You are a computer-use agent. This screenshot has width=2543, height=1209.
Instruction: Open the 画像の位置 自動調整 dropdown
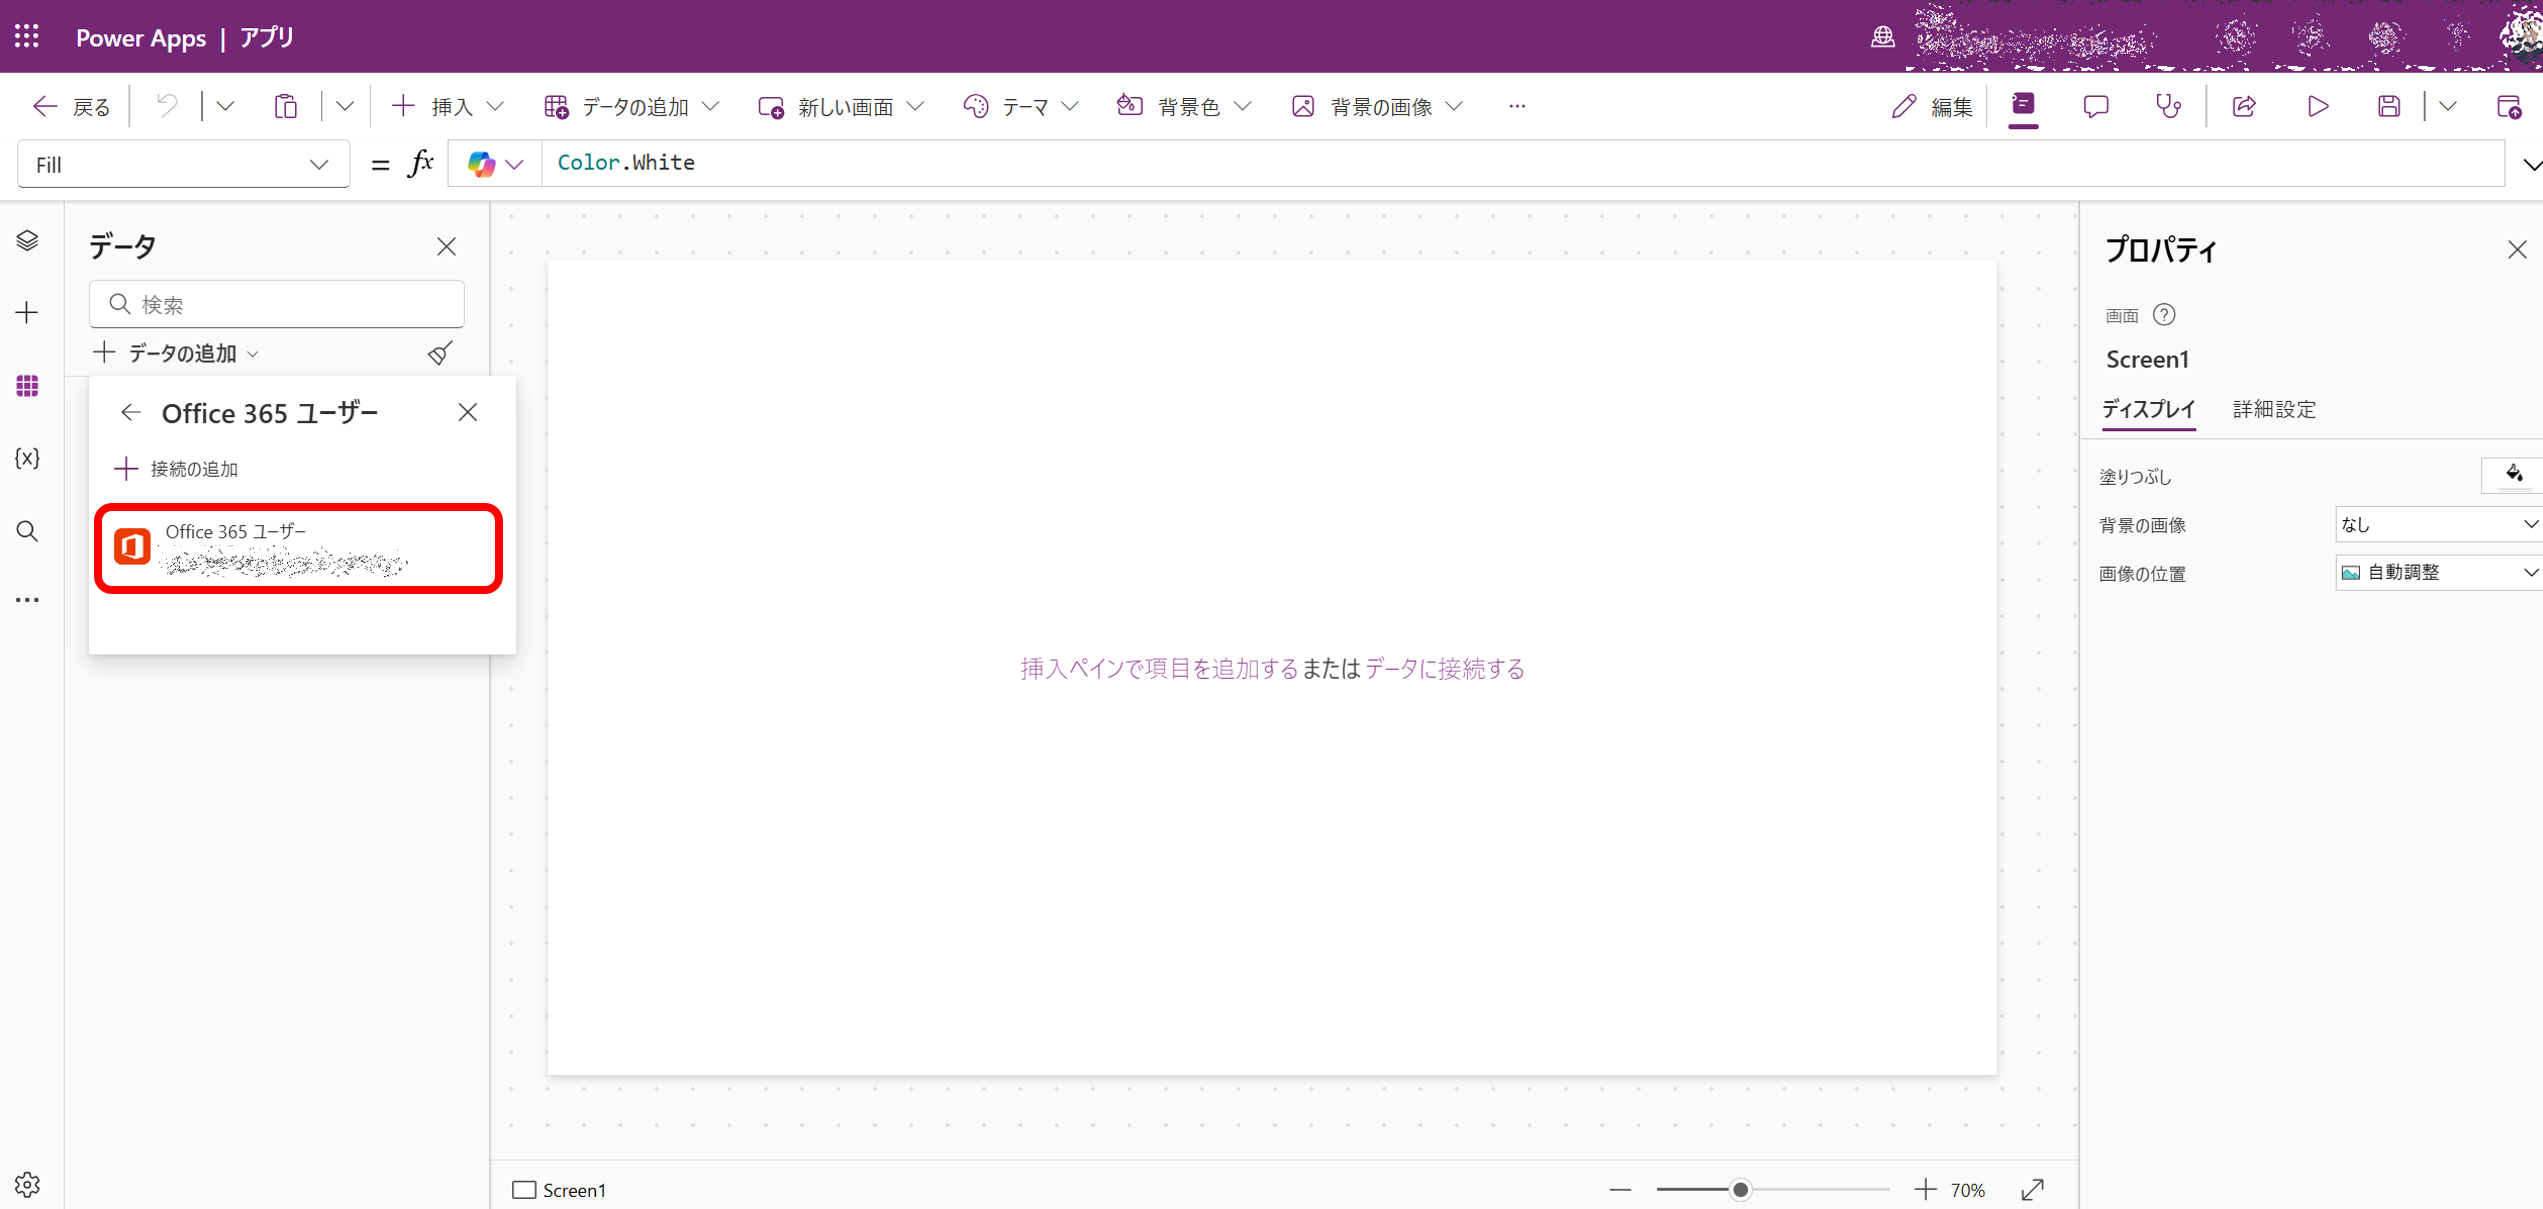[x=2439, y=572]
